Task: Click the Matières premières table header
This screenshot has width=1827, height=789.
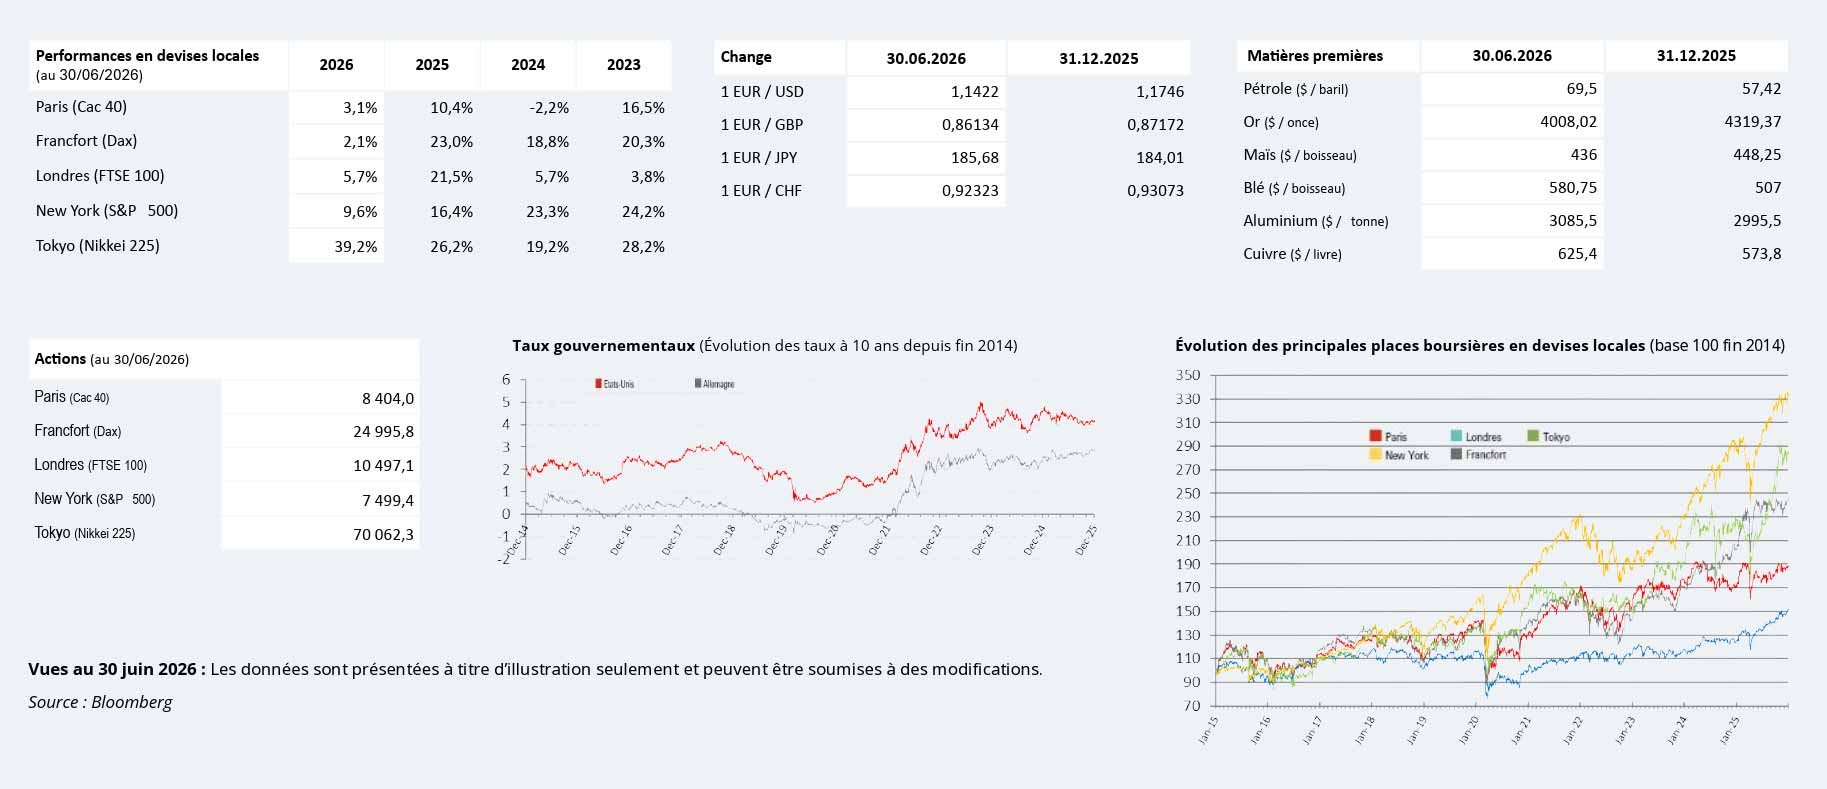Action: (1315, 56)
